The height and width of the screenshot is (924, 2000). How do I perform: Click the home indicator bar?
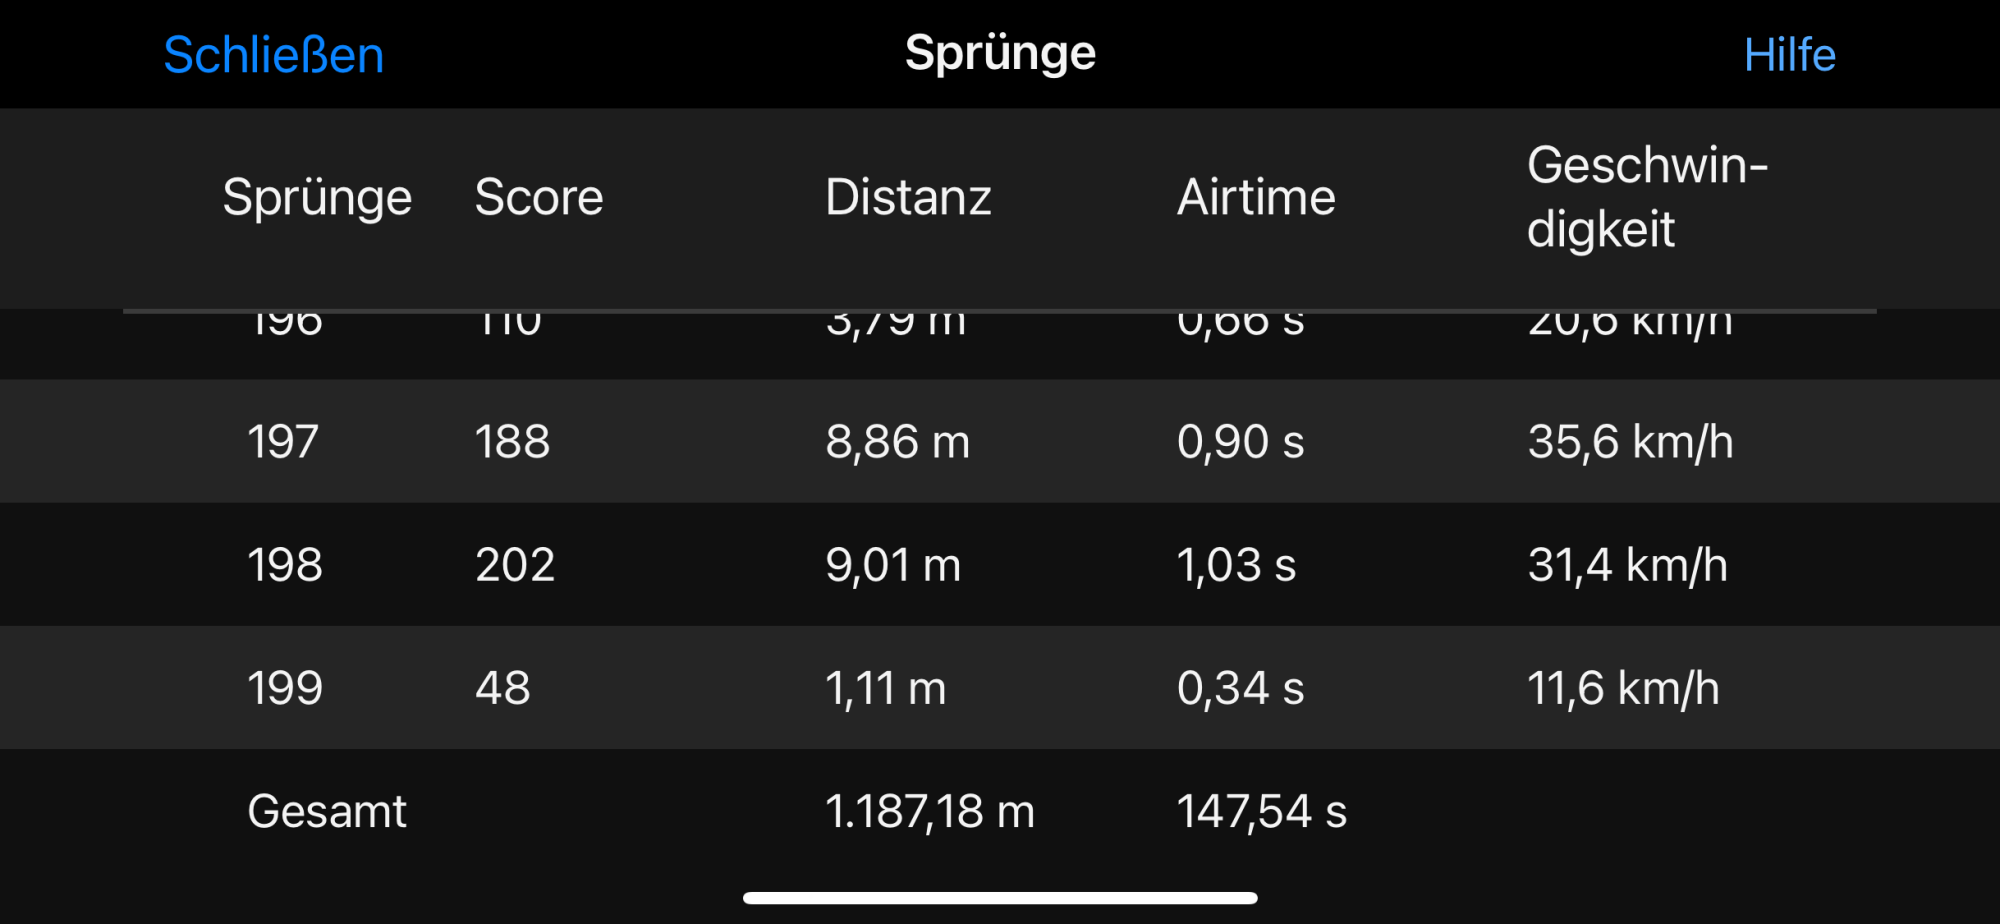pos(1000,898)
